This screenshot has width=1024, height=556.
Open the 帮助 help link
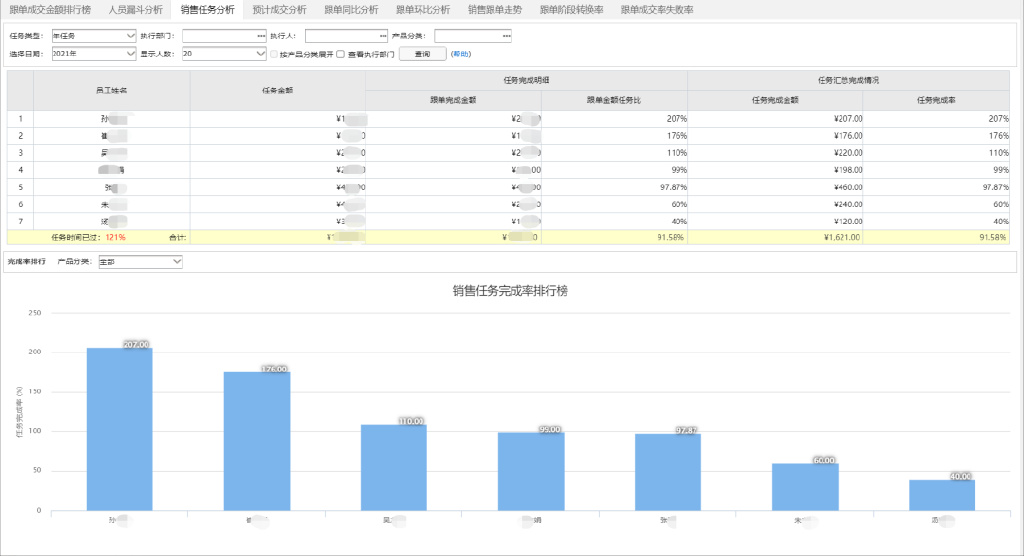point(460,54)
